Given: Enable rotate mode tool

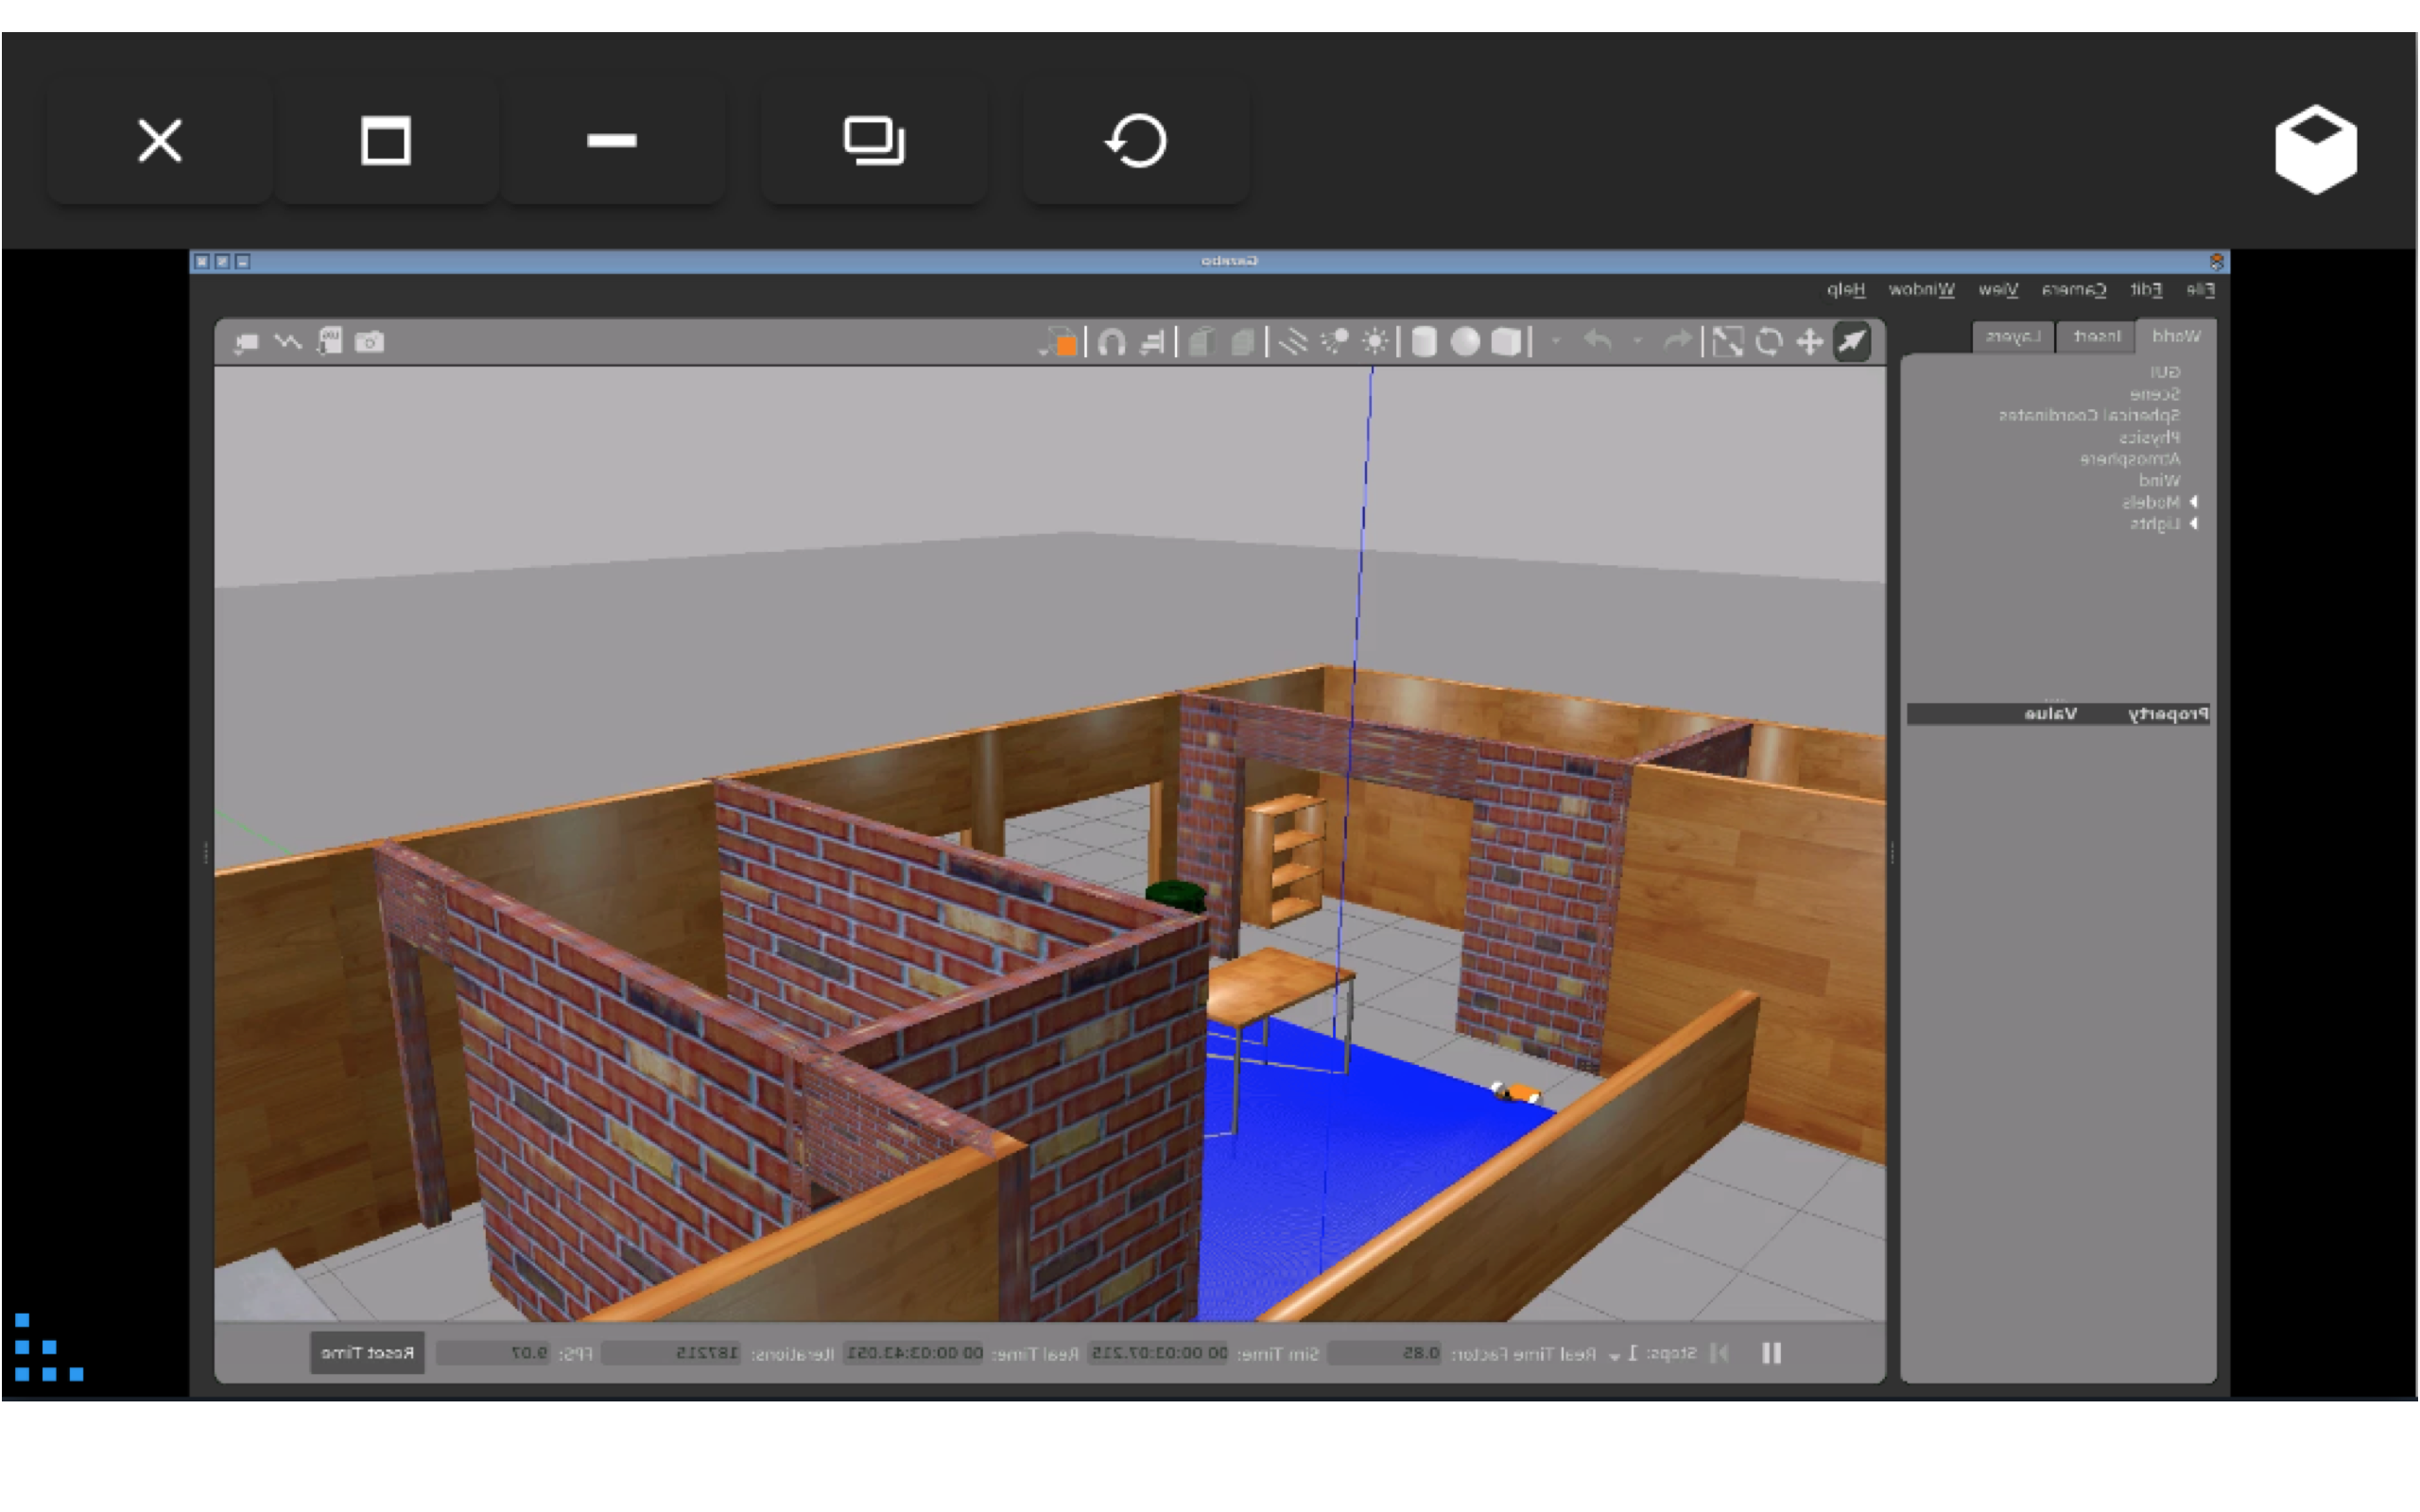Looking at the screenshot, I should [1768, 342].
